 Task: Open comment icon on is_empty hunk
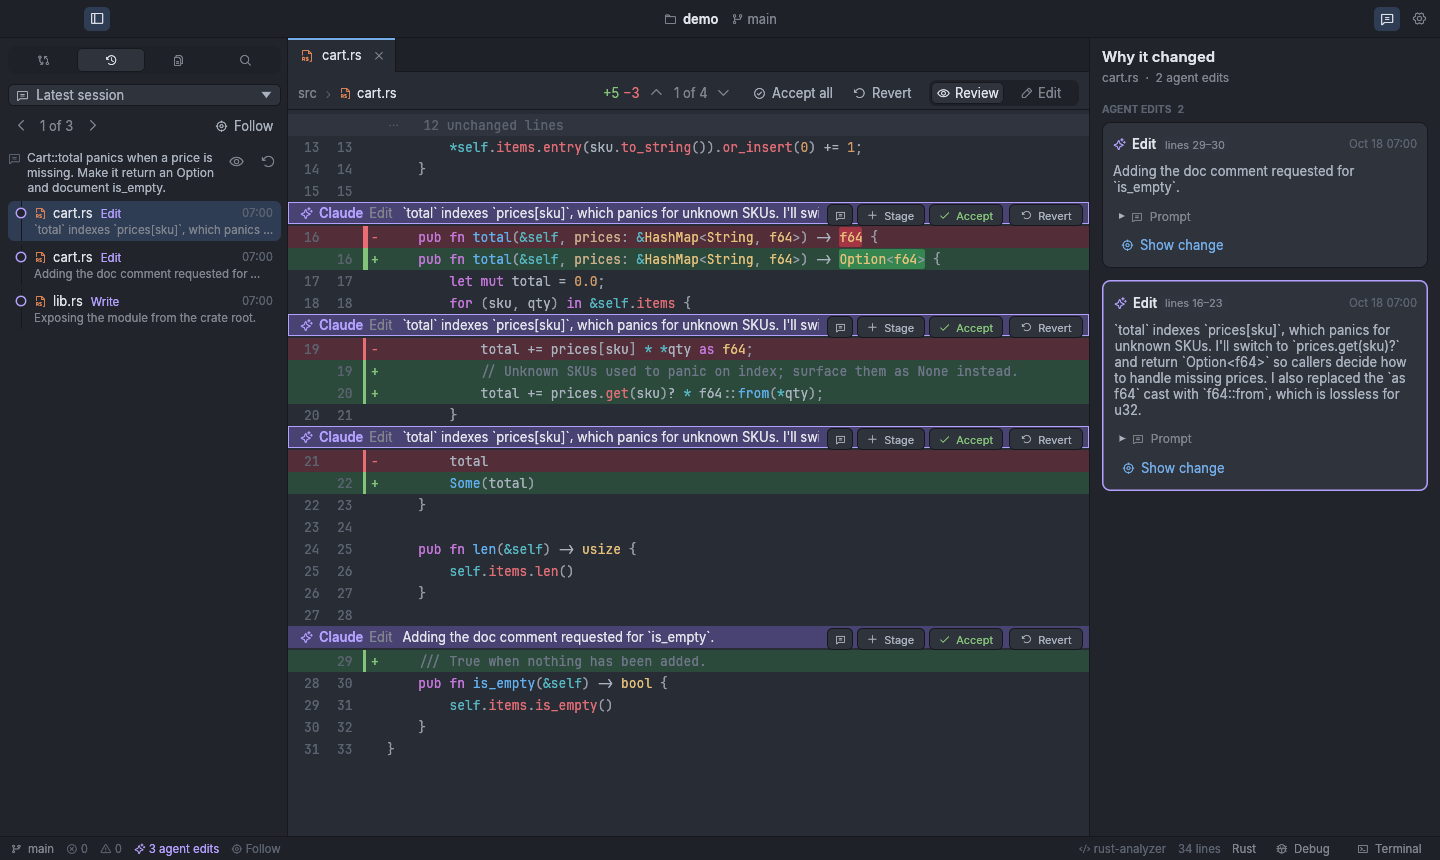point(840,639)
